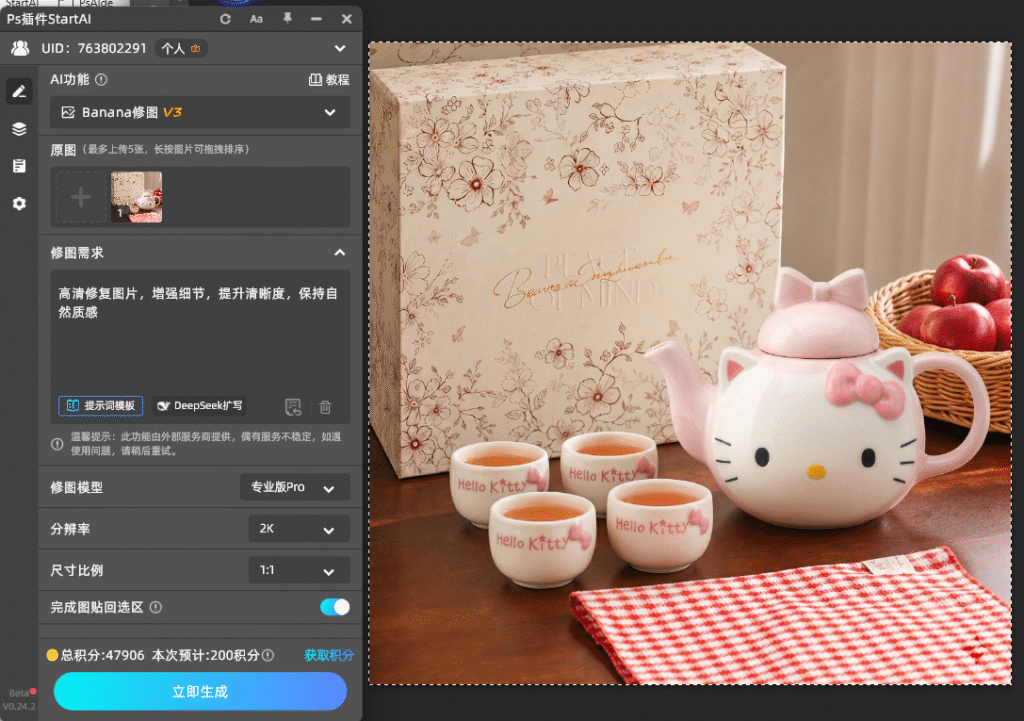The image size is (1024, 721).
Task: Open the settings gear sidebar icon
Action: click(x=19, y=204)
